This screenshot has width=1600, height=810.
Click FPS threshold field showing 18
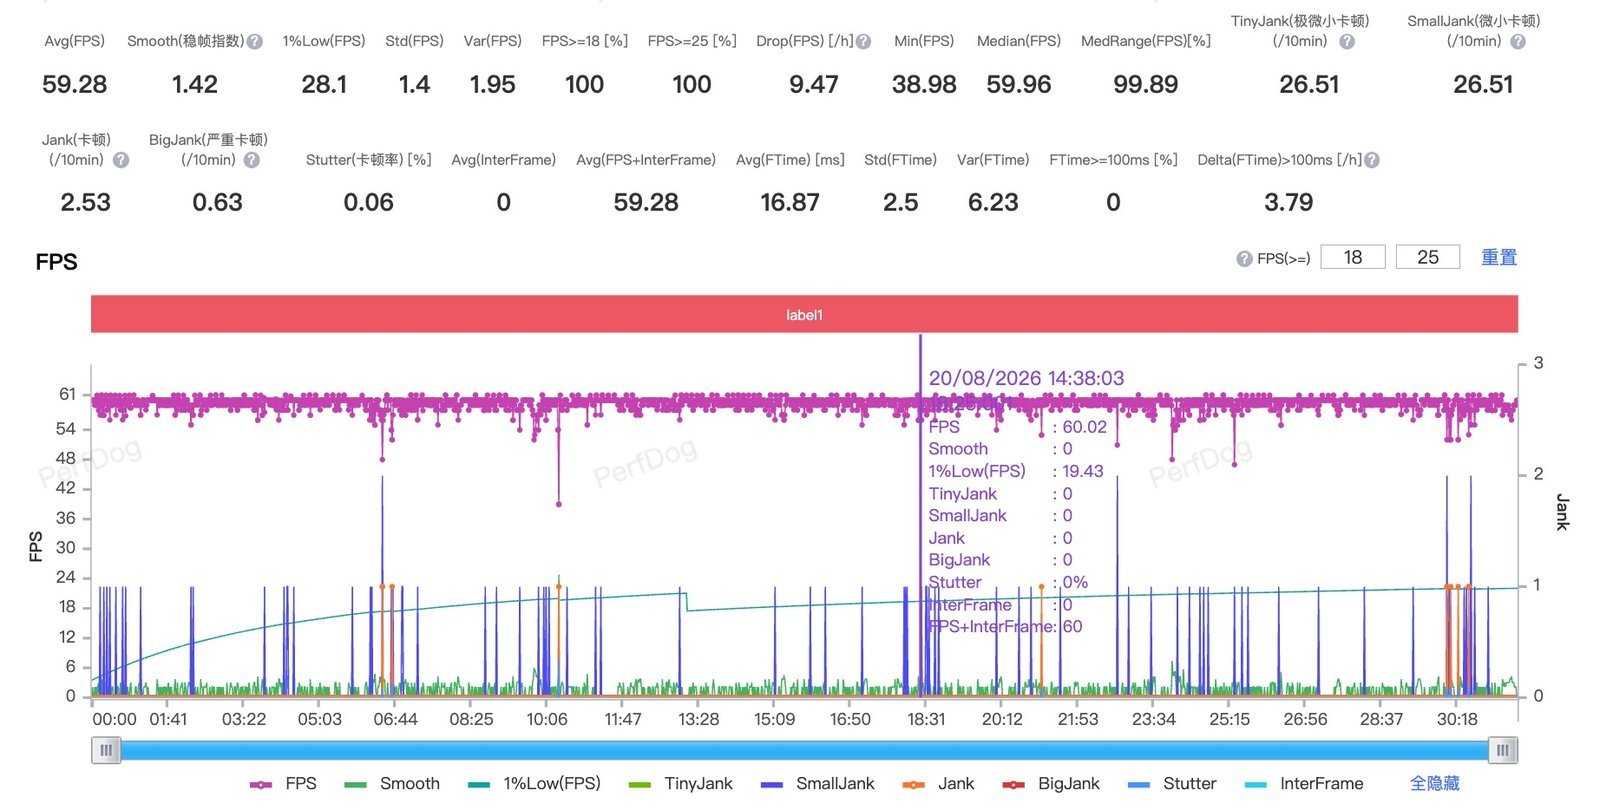pyautogui.click(x=1353, y=257)
